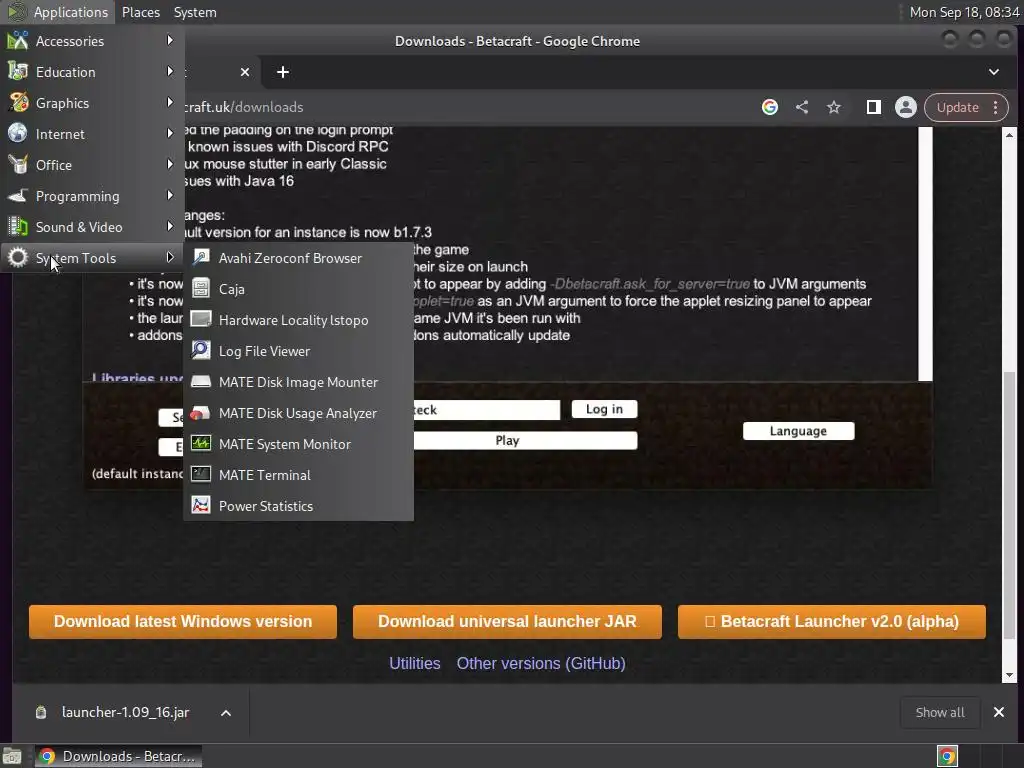Click the page vertical scrollbar thumb
The width and height of the screenshot is (1024, 768).
click(x=1010, y=505)
